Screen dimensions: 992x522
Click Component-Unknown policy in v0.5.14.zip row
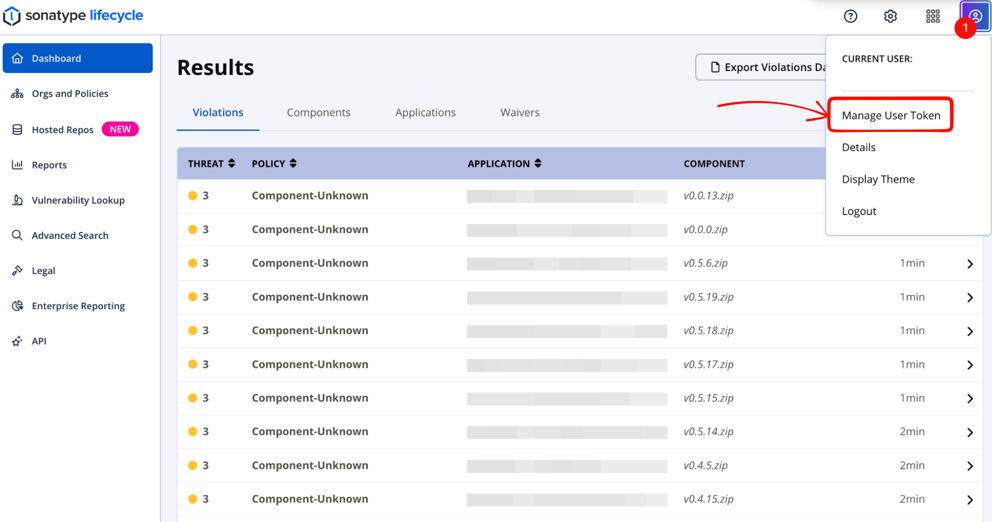point(310,432)
